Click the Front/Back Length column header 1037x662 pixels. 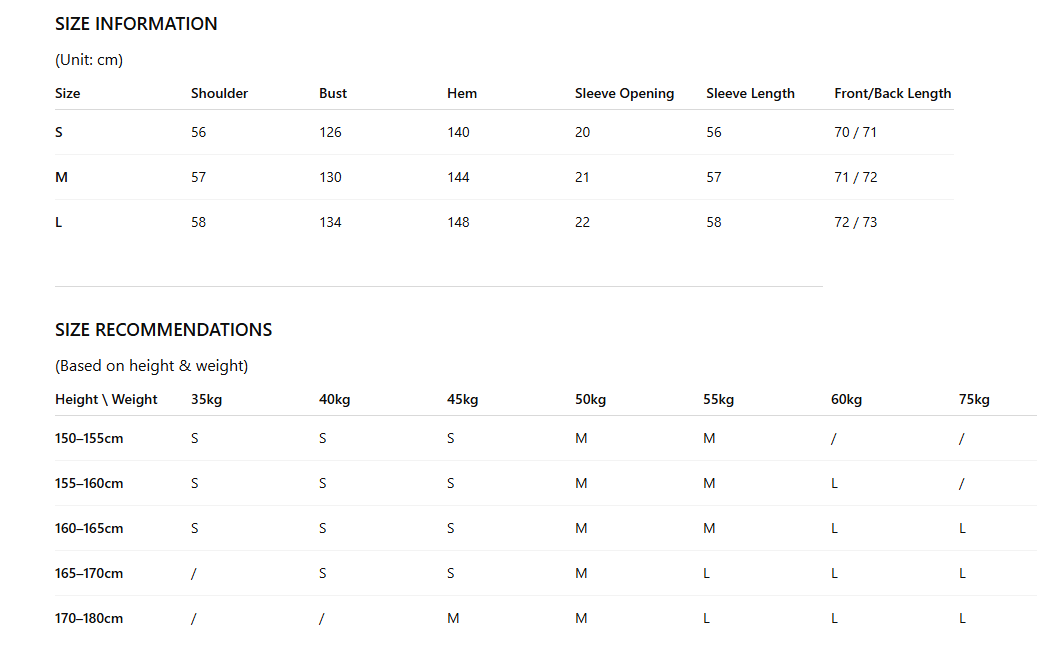893,93
